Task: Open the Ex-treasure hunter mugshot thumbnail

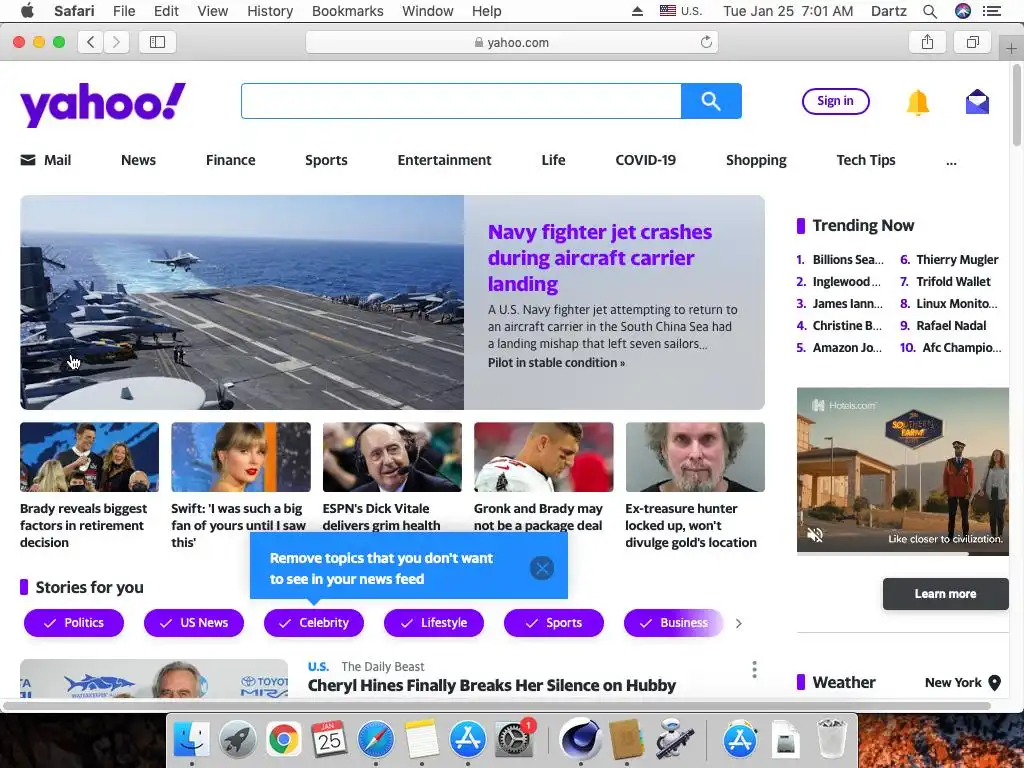Action: 695,457
